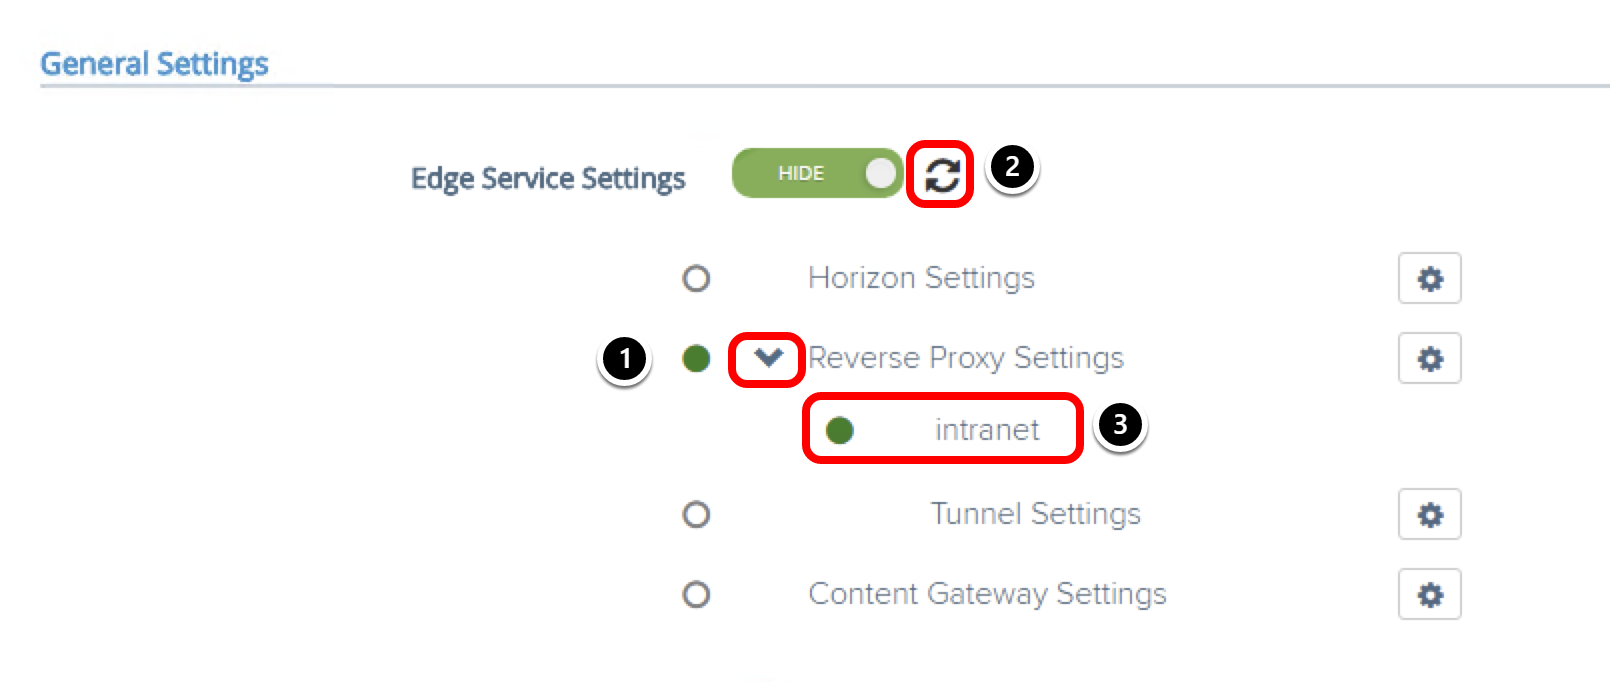Open the gear icon for Tunnel Settings

pos(1428,514)
